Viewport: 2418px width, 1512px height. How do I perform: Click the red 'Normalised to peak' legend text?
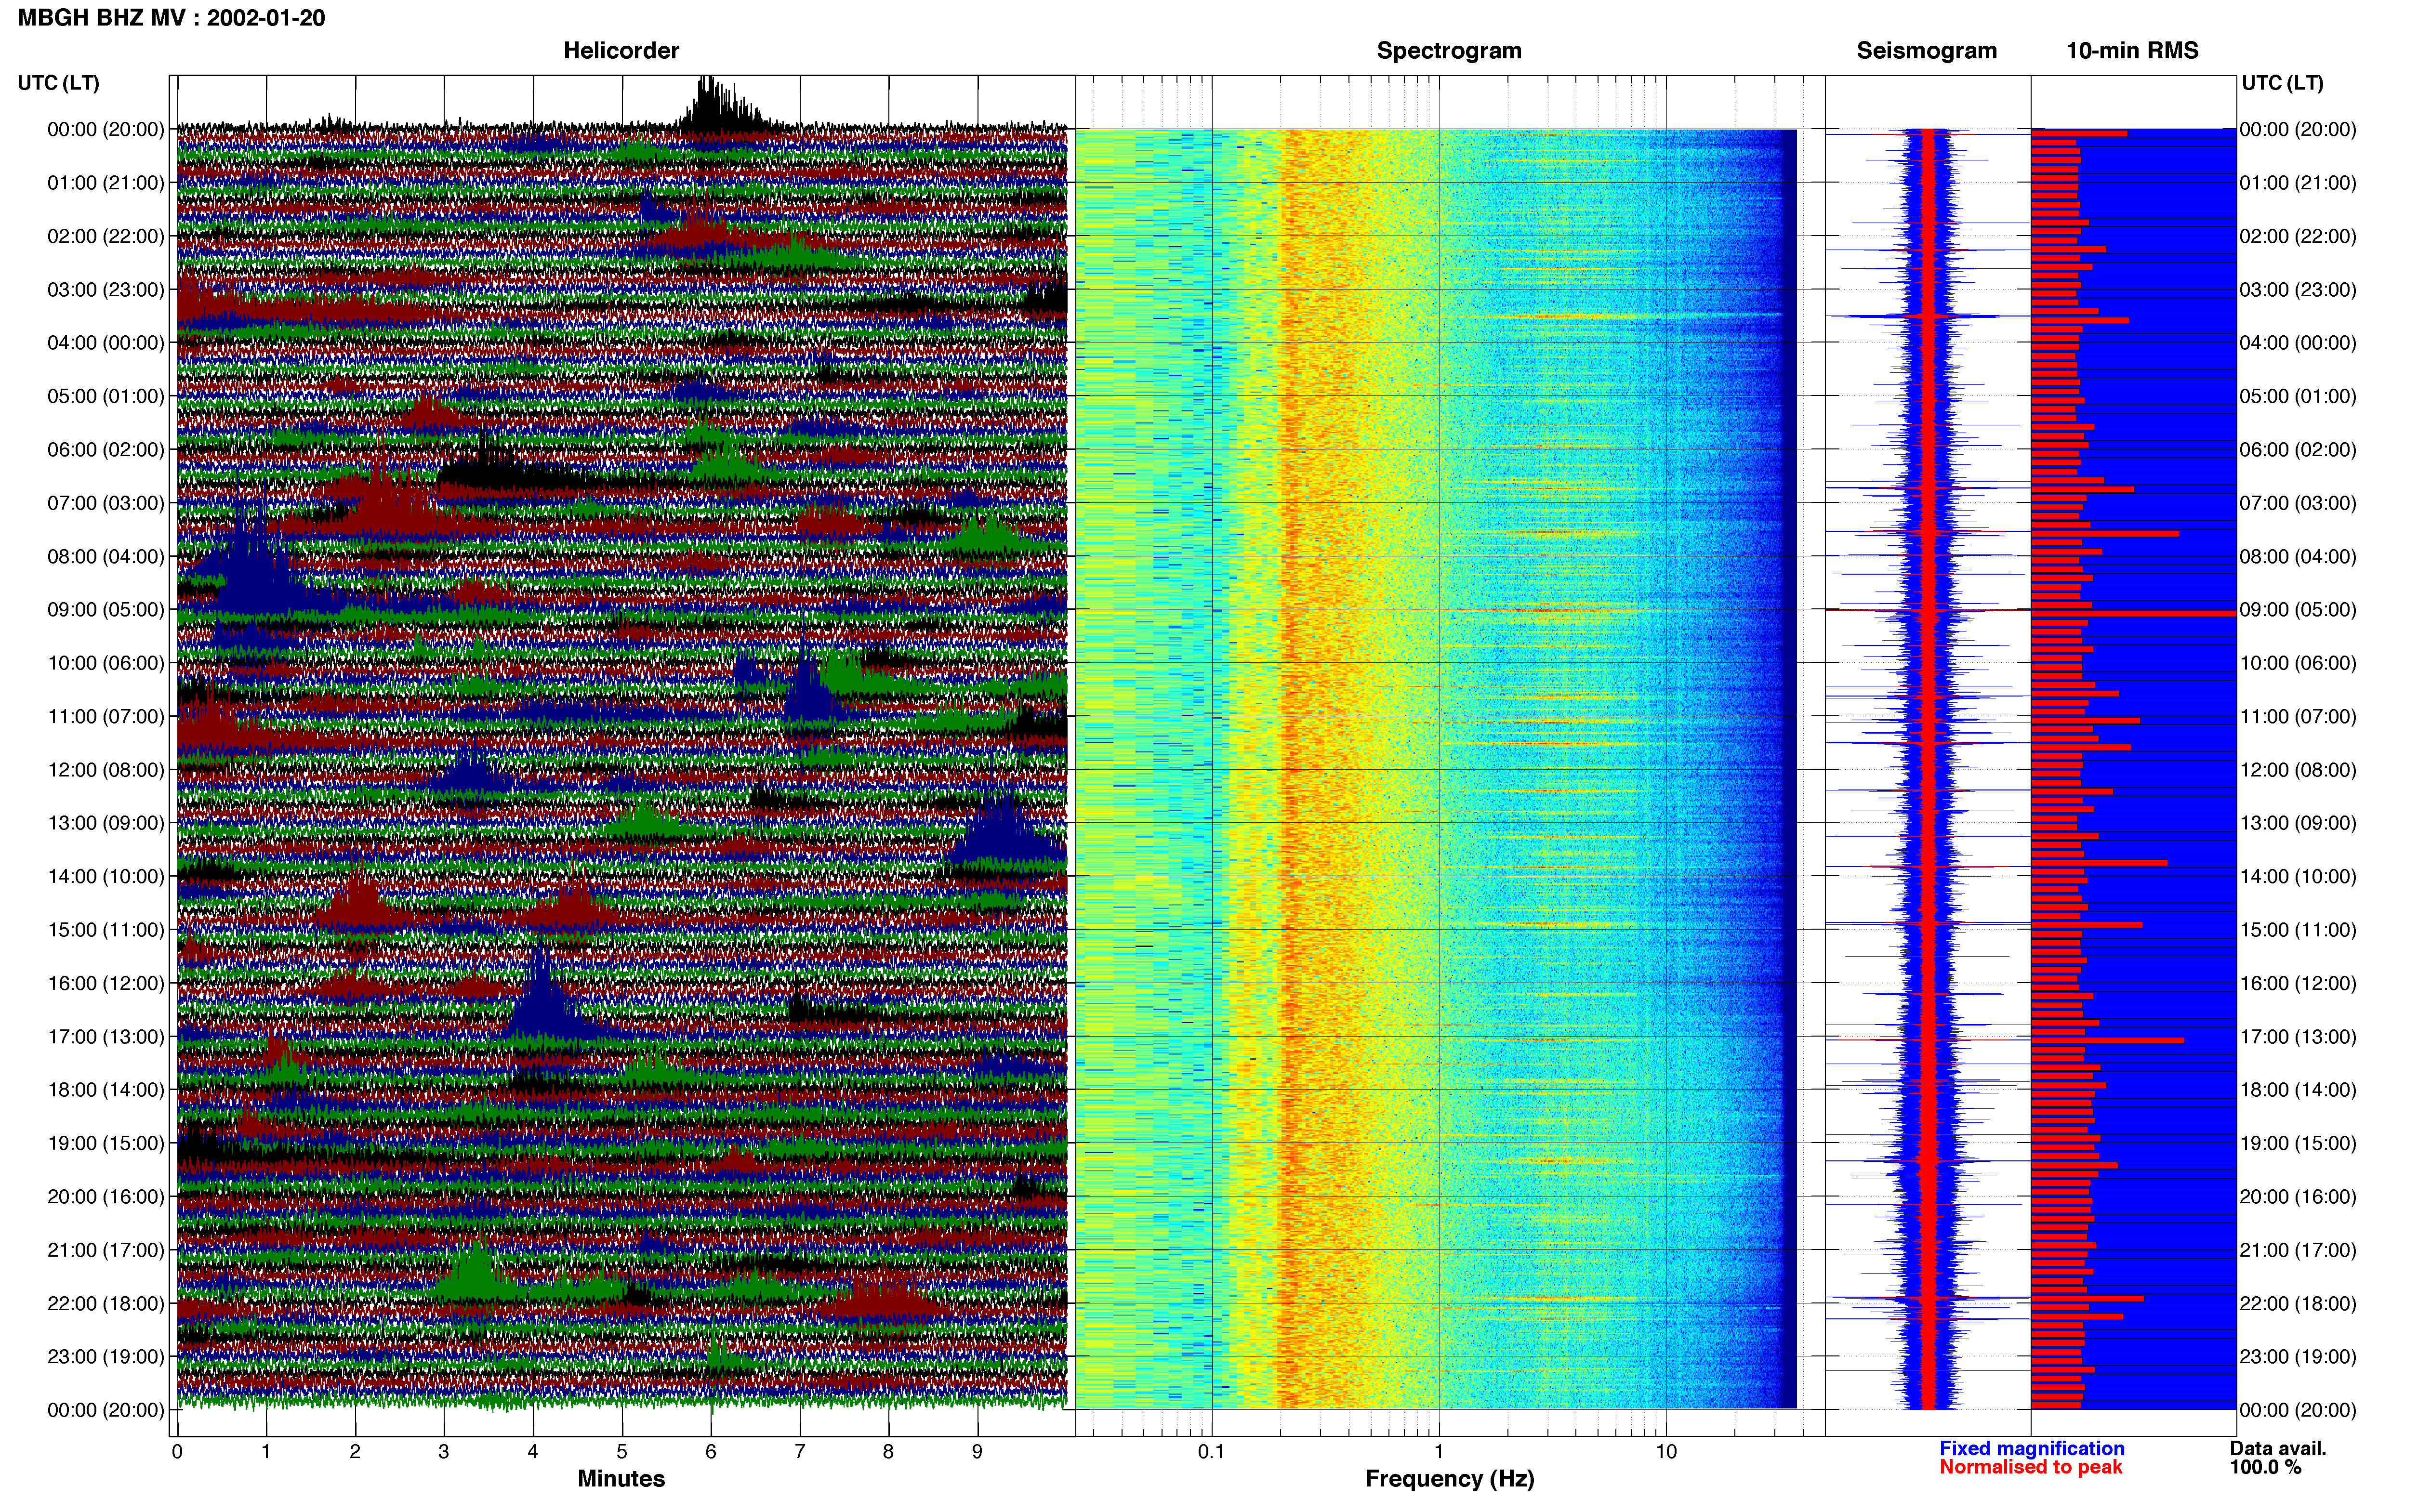[x=2030, y=1467]
